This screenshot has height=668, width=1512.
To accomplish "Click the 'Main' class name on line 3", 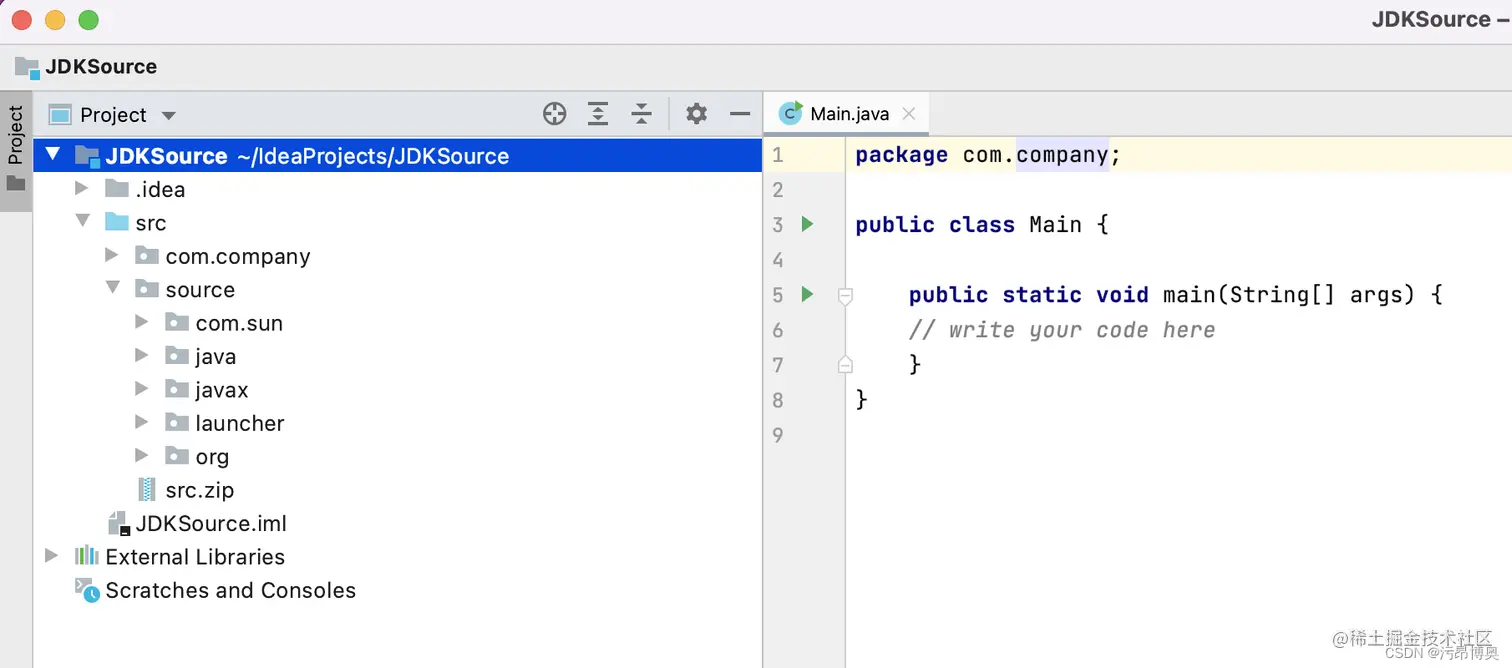I will click(1055, 224).
